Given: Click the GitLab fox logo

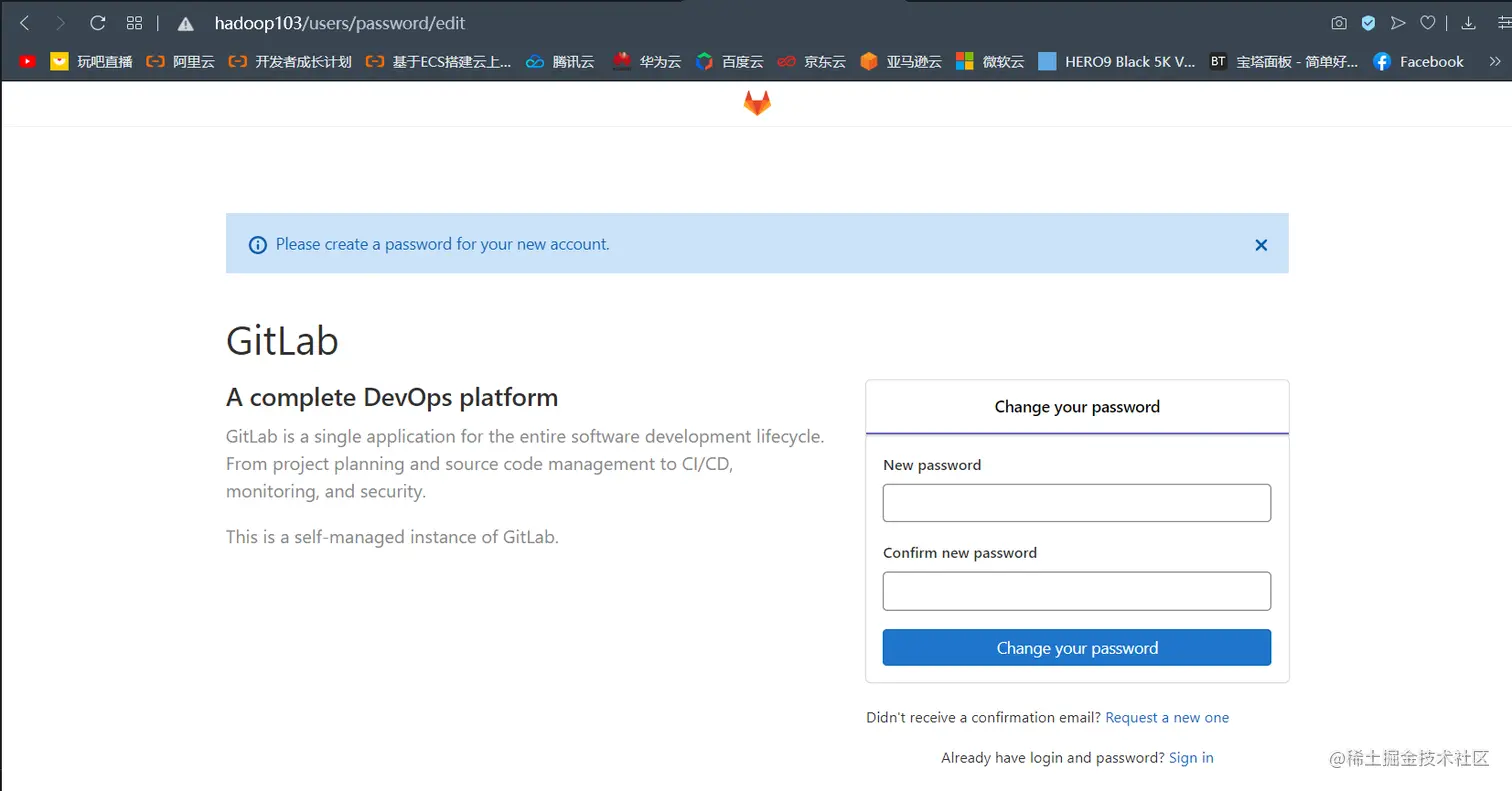Looking at the screenshot, I should (757, 103).
